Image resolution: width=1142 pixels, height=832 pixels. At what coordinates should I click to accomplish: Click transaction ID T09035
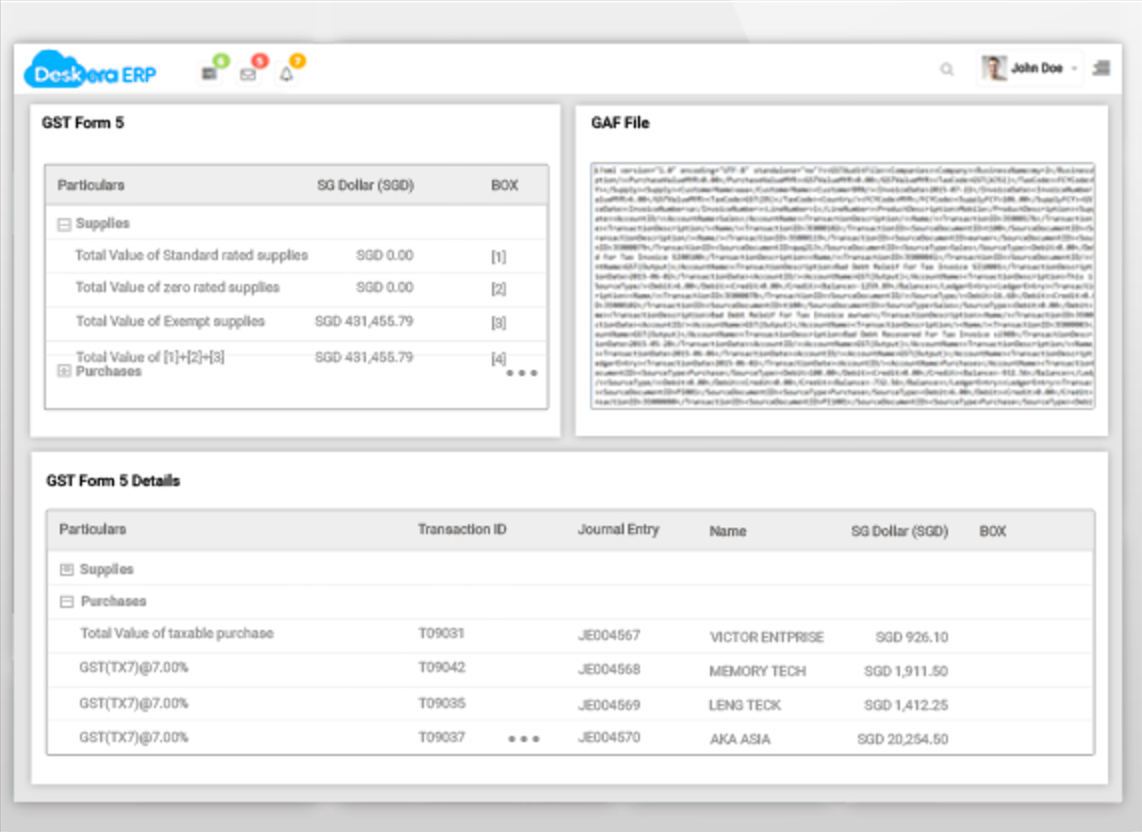[x=441, y=703]
